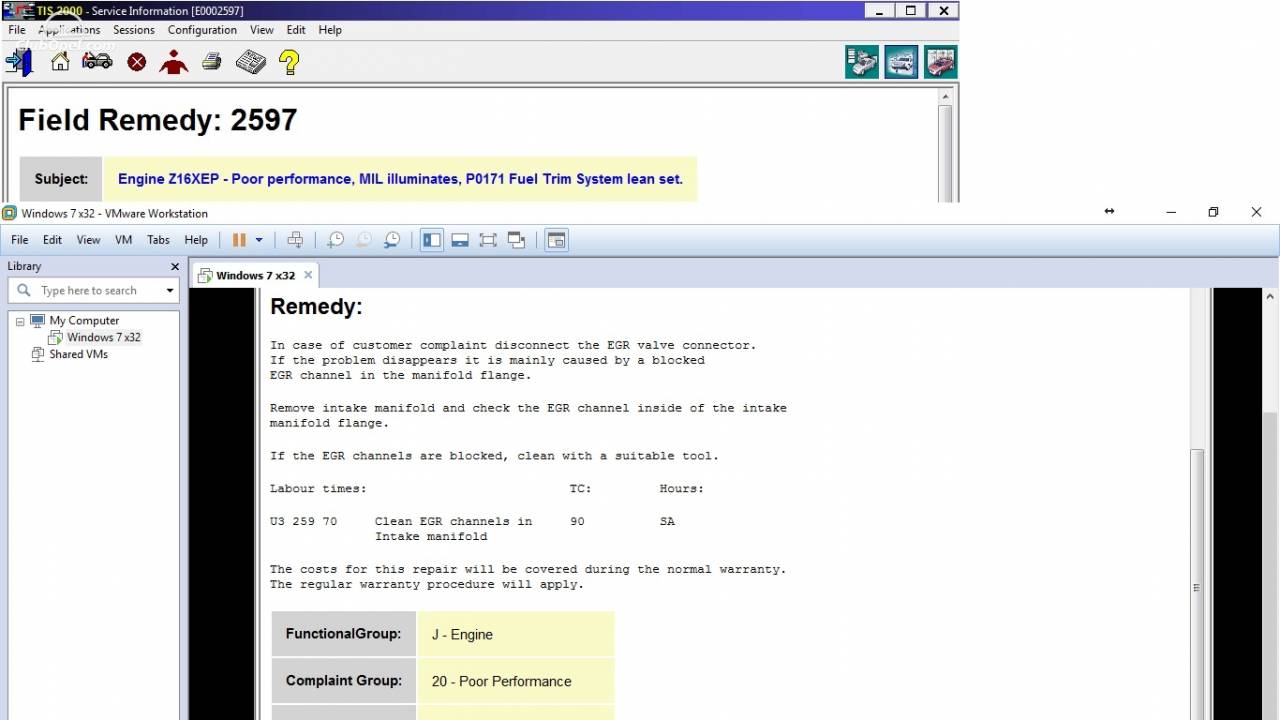The height and width of the screenshot is (720, 1280).
Task: Send Ctrl+Alt+Del to the guest icon
Action: coord(295,240)
